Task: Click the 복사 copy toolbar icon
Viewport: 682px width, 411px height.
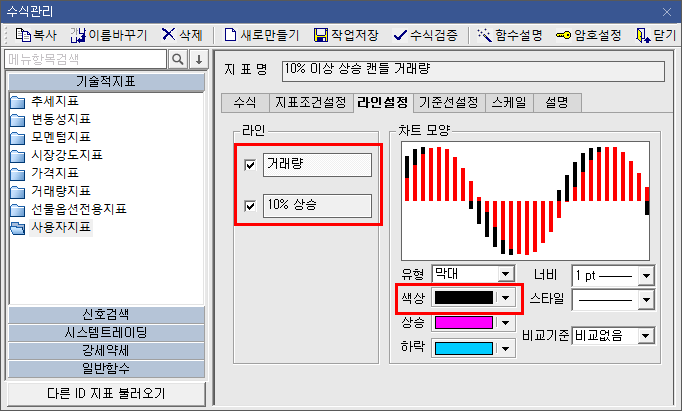Action: (x=23, y=35)
